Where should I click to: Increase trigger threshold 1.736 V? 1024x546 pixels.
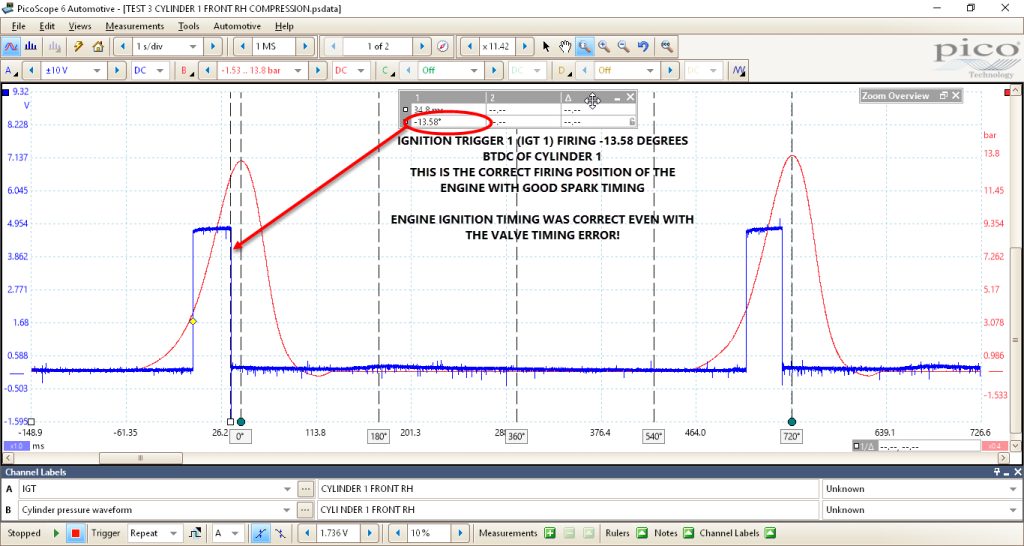[x=369, y=533]
